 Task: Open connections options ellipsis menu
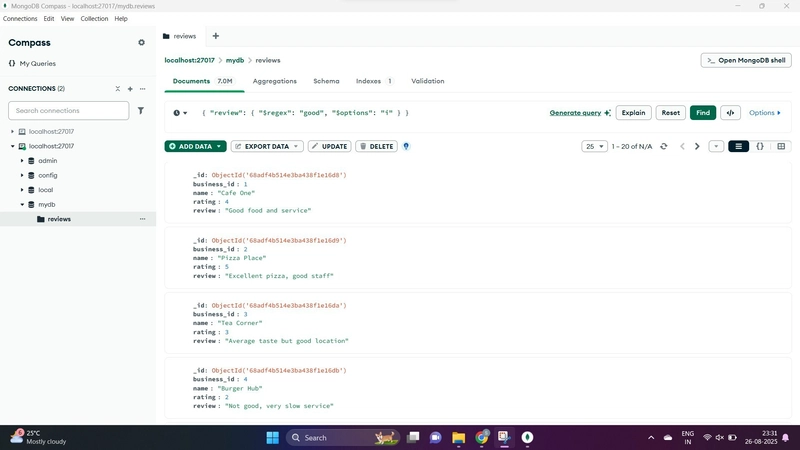(x=142, y=89)
